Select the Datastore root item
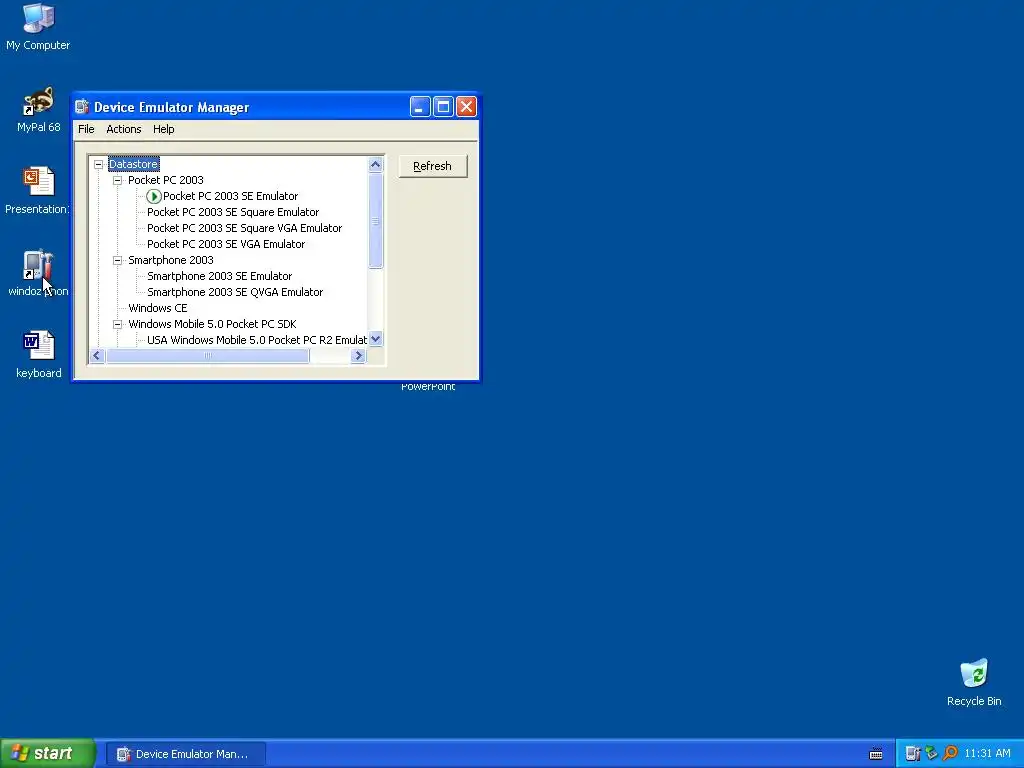The width and height of the screenshot is (1024, 768). tap(133, 164)
